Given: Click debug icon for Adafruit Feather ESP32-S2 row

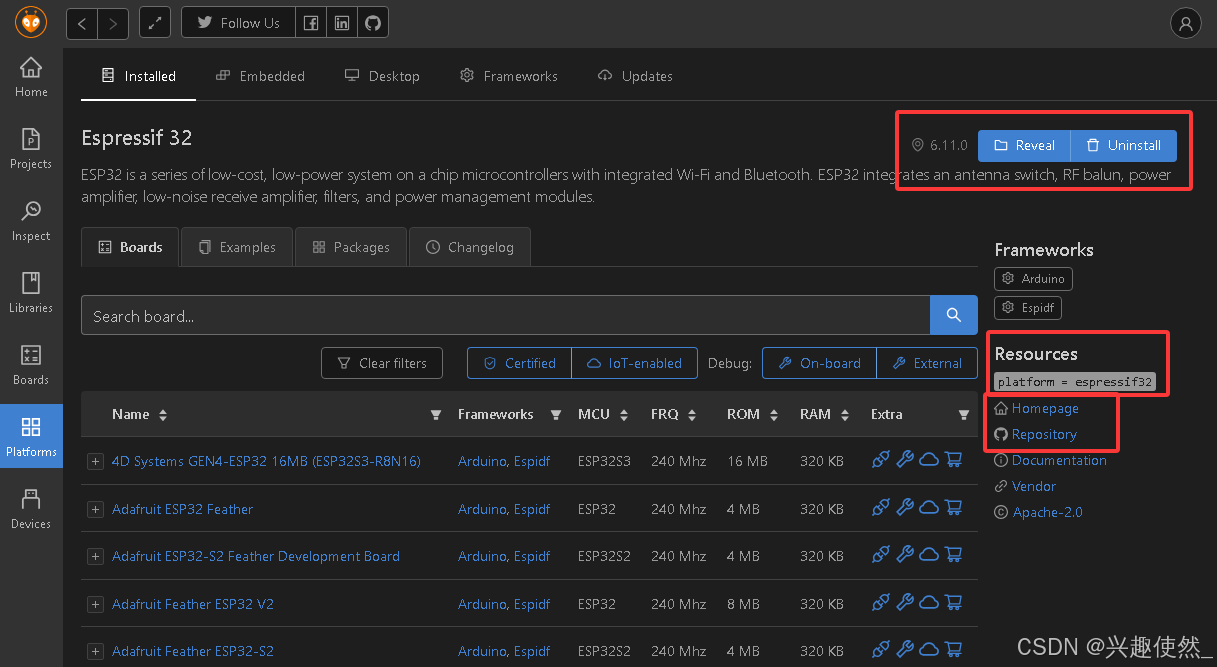Looking at the screenshot, I should point(881,650).
